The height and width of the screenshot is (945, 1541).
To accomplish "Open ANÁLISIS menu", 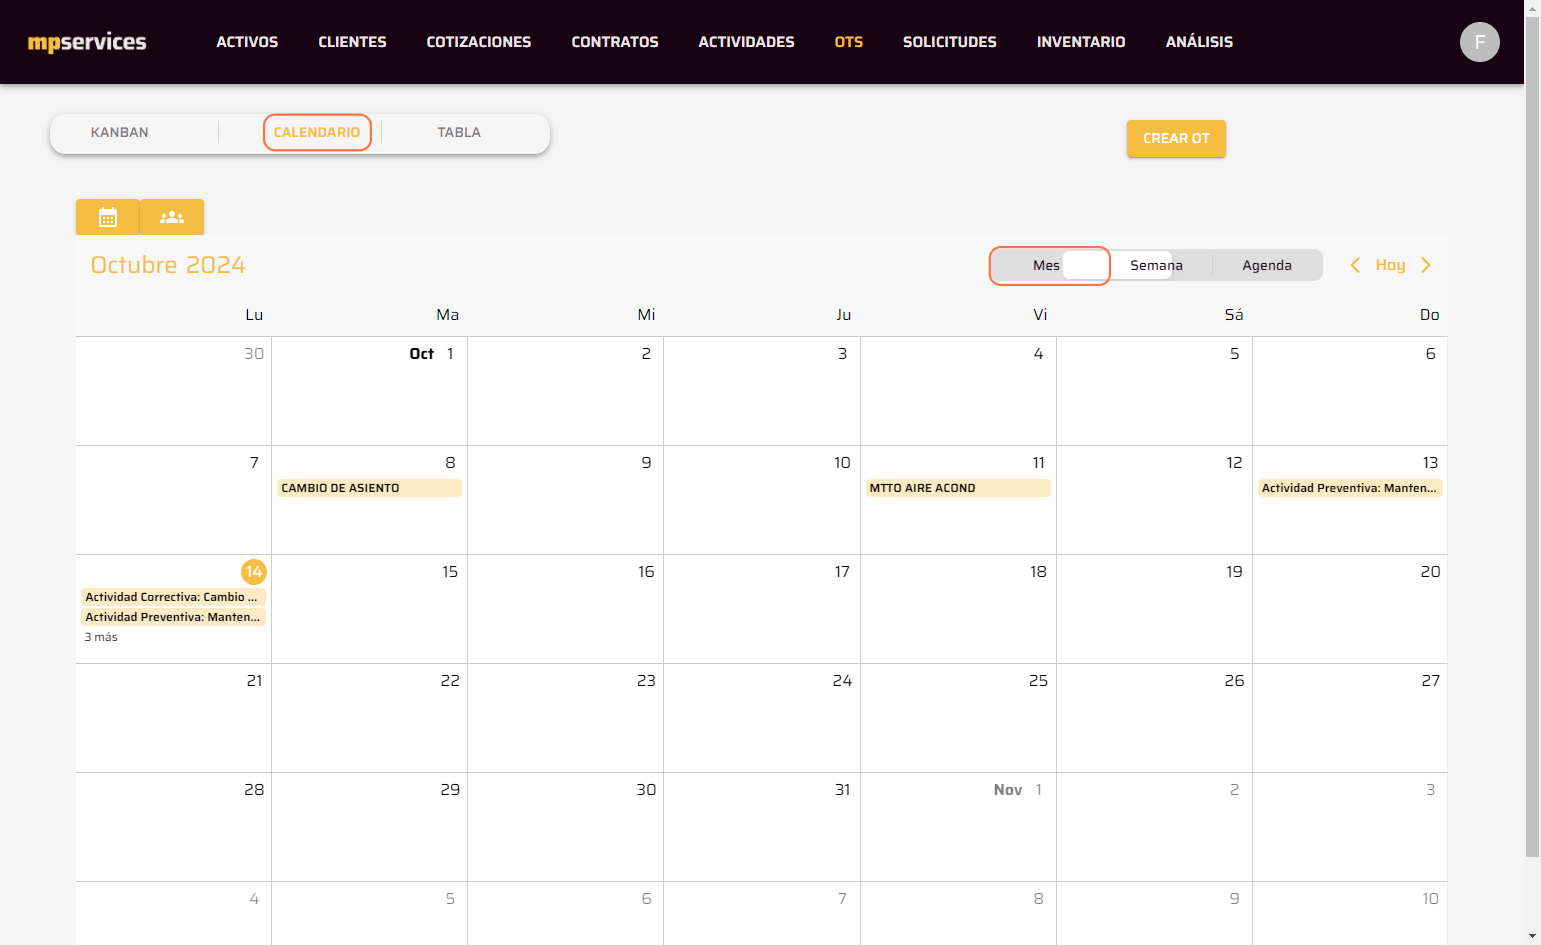I will click(x=1199, y=42).
